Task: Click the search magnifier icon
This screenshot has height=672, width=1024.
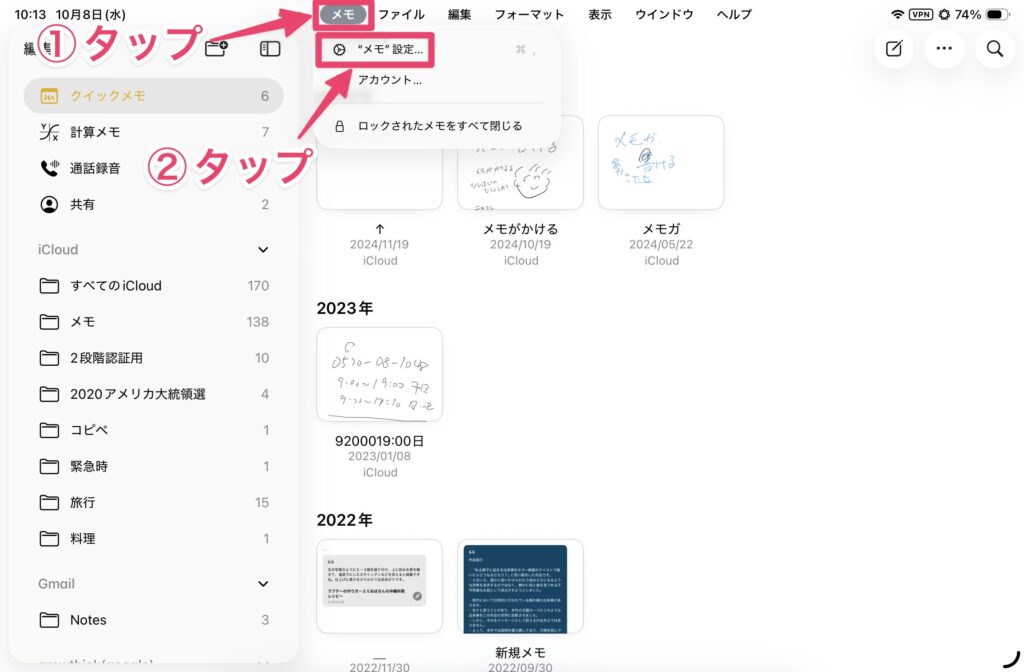Action: click(x=994, y=49)
